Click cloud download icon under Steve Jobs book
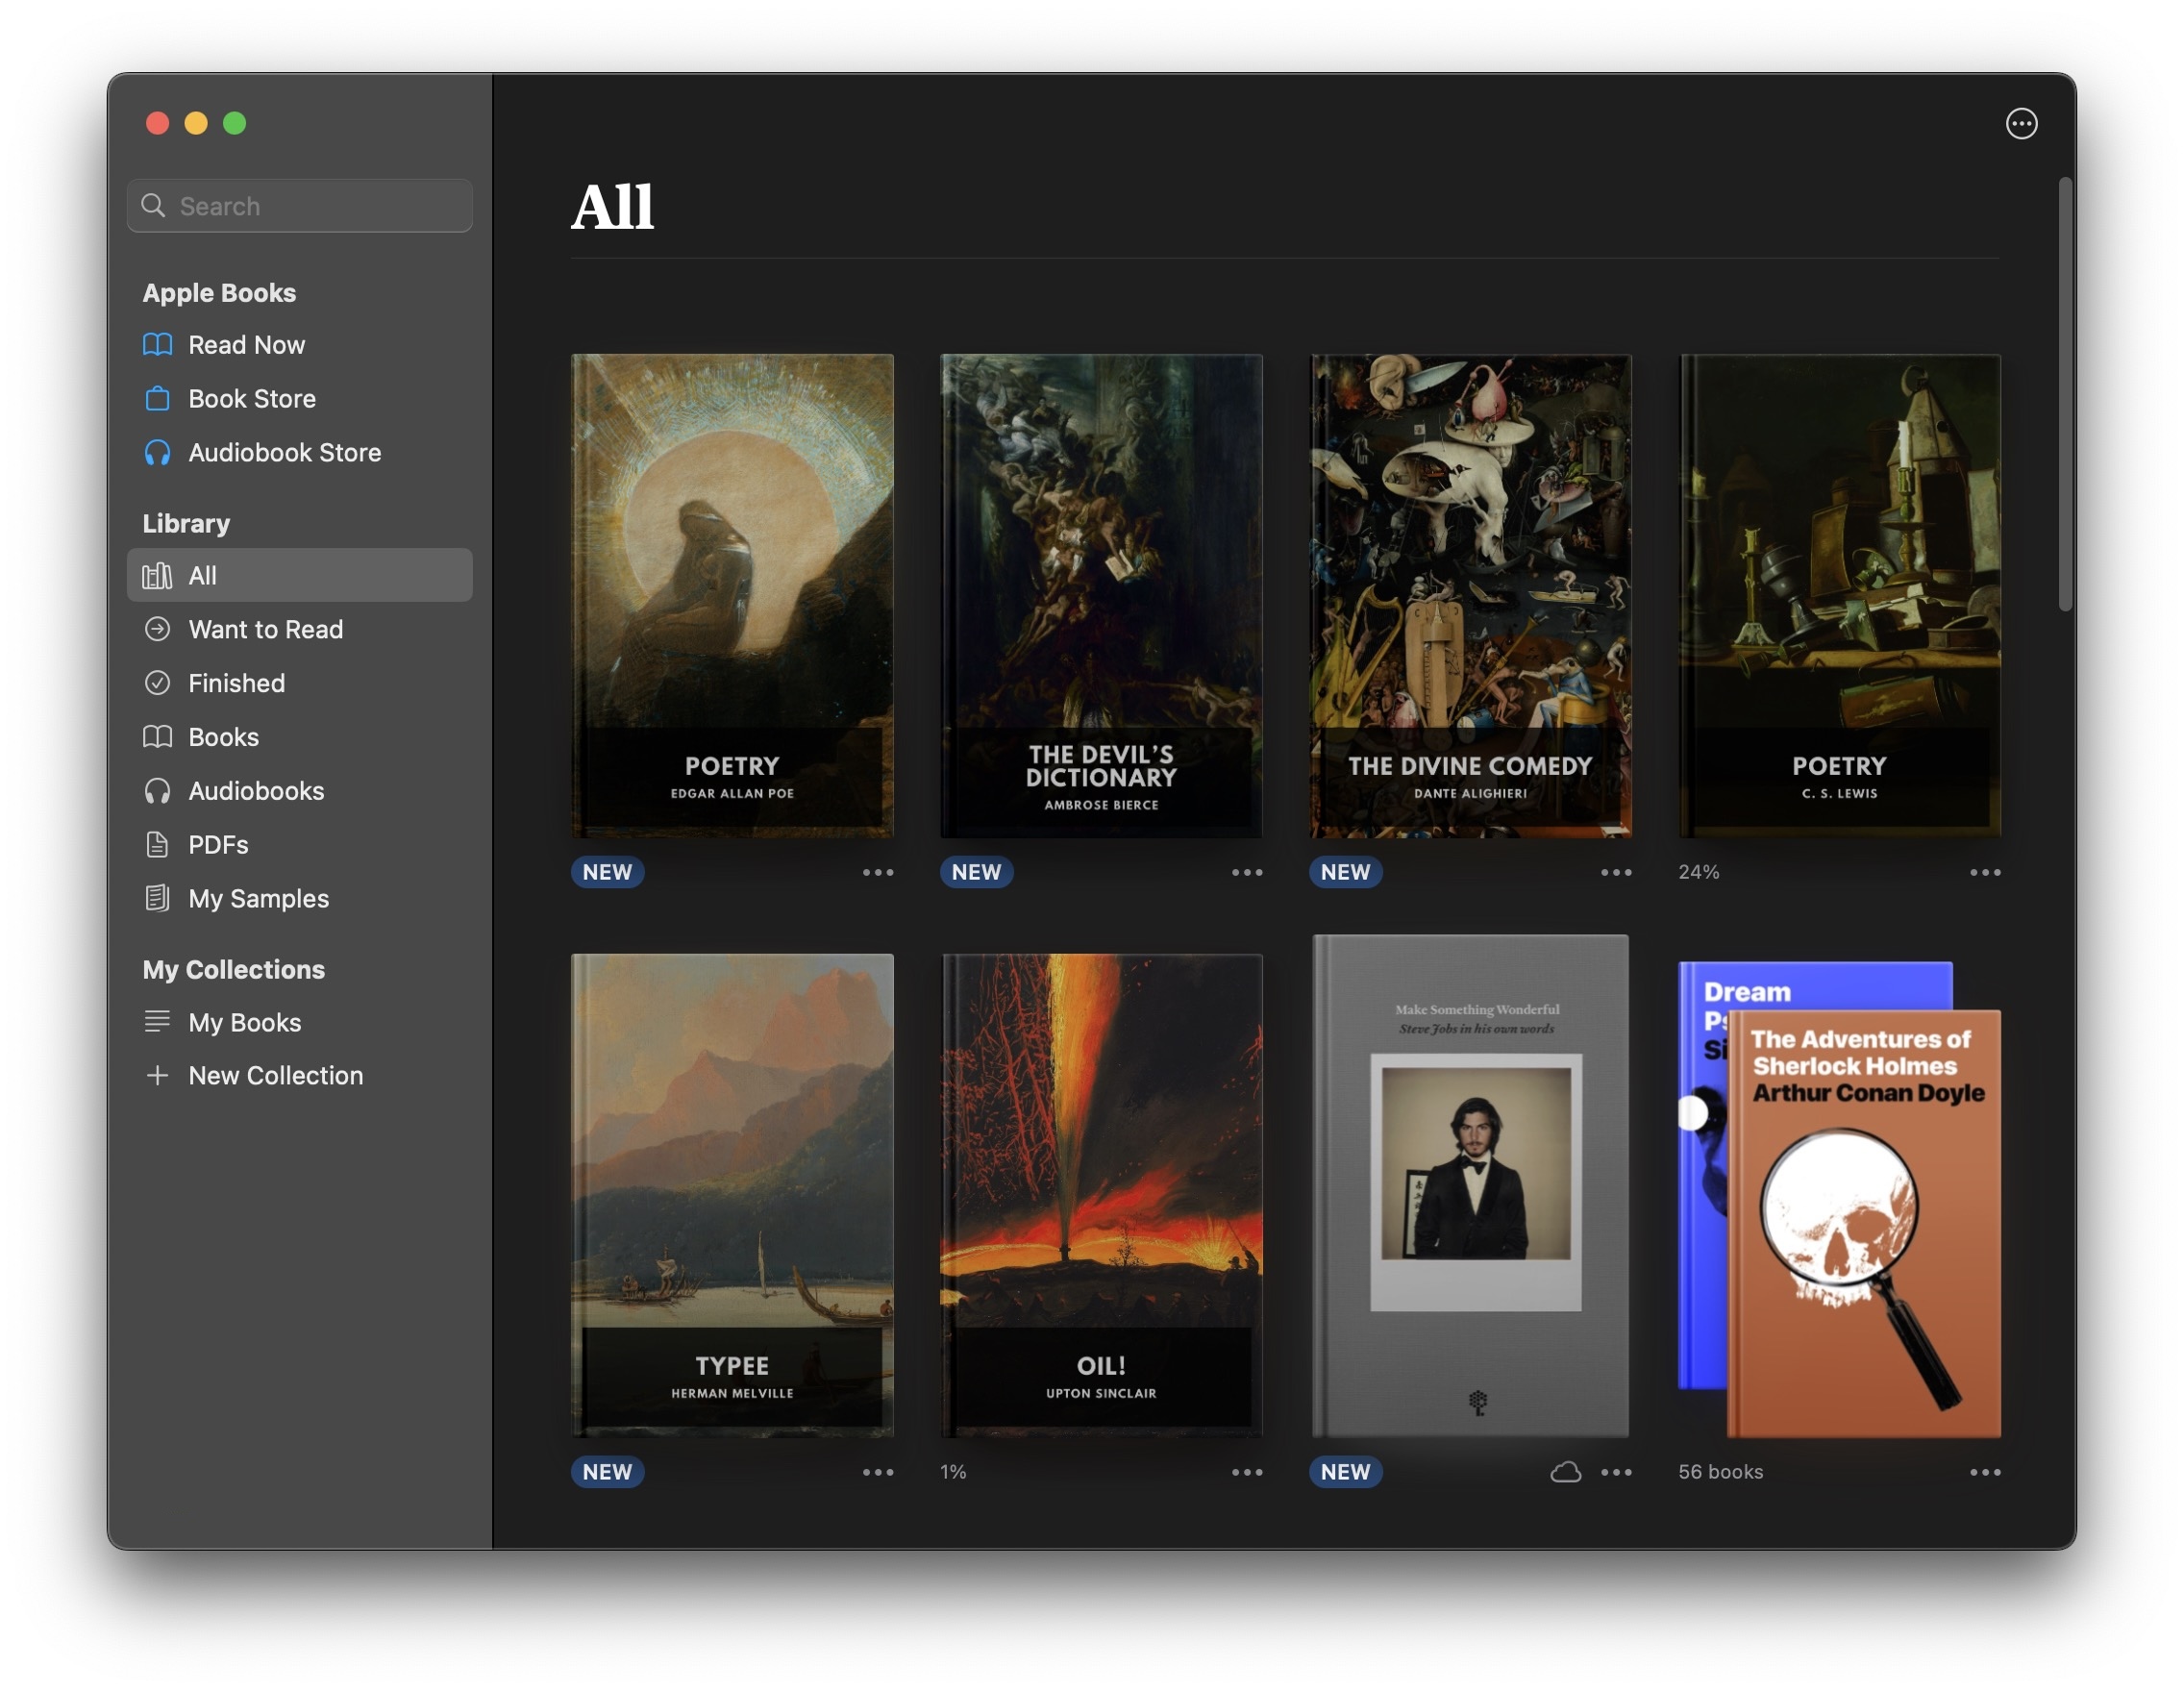 (x=1565, y=1472)
